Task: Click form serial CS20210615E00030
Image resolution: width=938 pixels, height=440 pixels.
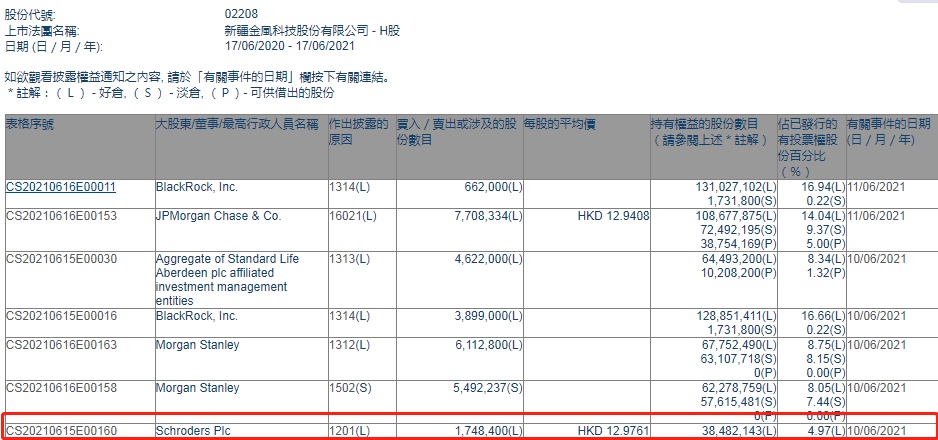Action: point(61,259)
